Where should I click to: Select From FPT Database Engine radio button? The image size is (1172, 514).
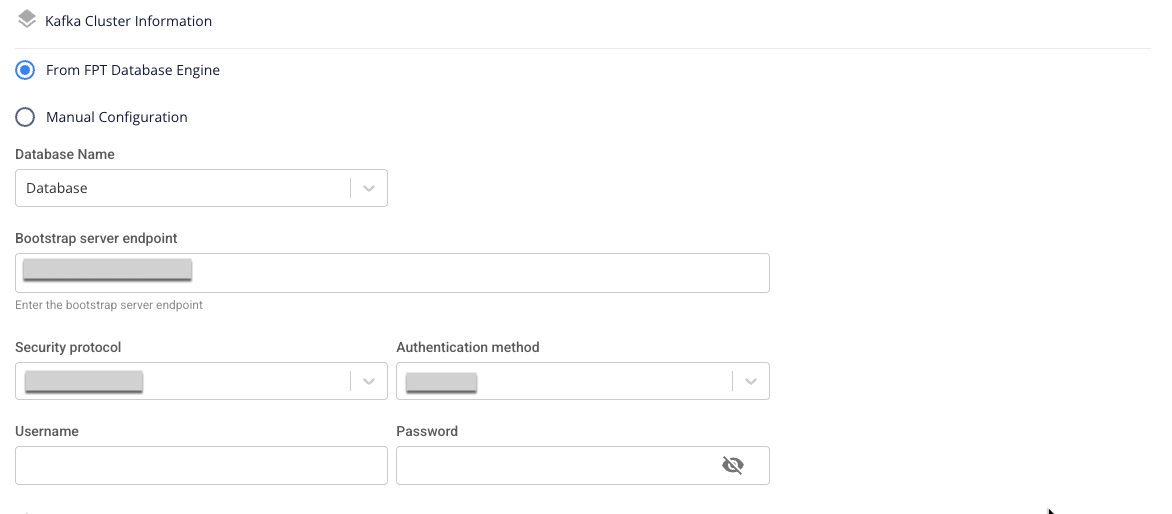26,70
